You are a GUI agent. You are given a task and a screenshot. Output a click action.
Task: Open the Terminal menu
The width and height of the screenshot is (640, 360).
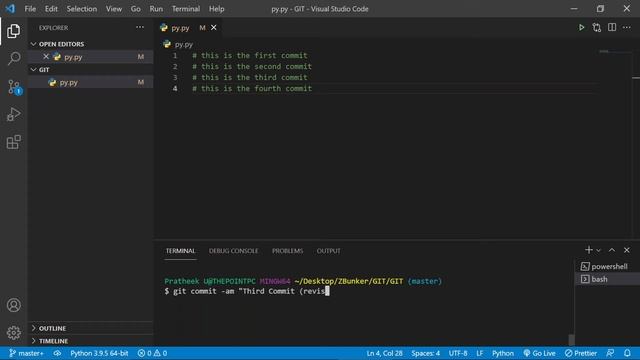pyautogui.click(x=186, y=9)
